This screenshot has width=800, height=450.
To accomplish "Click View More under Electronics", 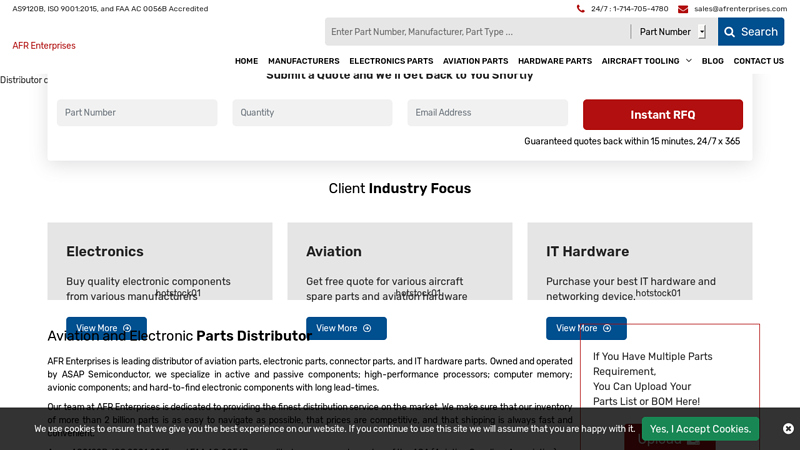I will 106,328.
